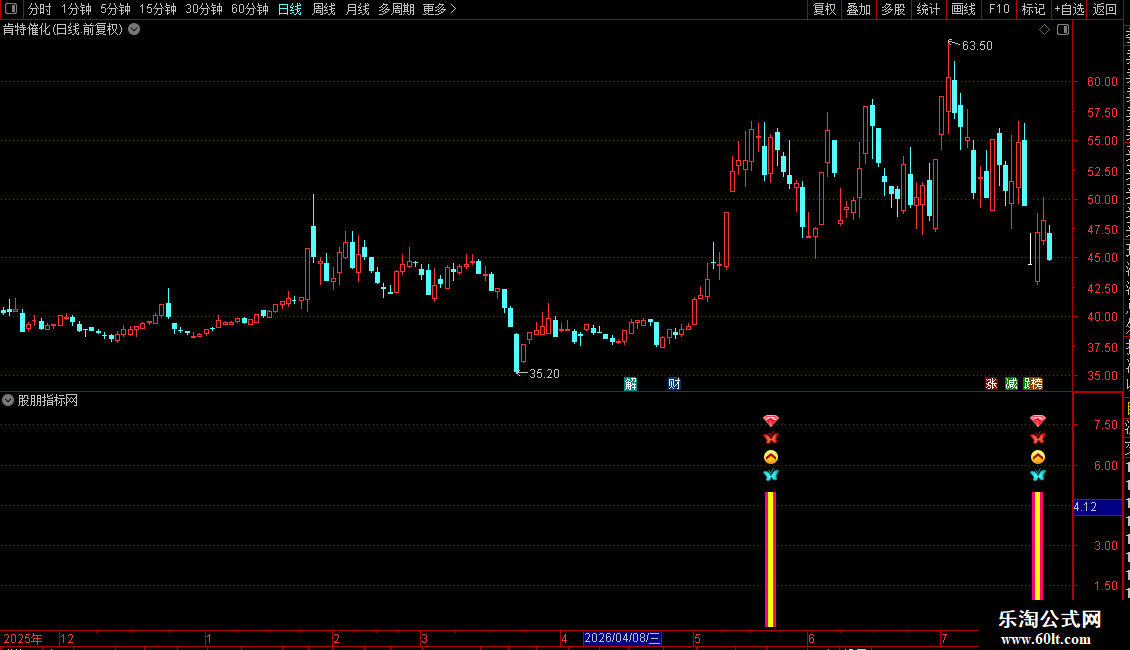Click the 35.20 low price label

pos(544,373)
